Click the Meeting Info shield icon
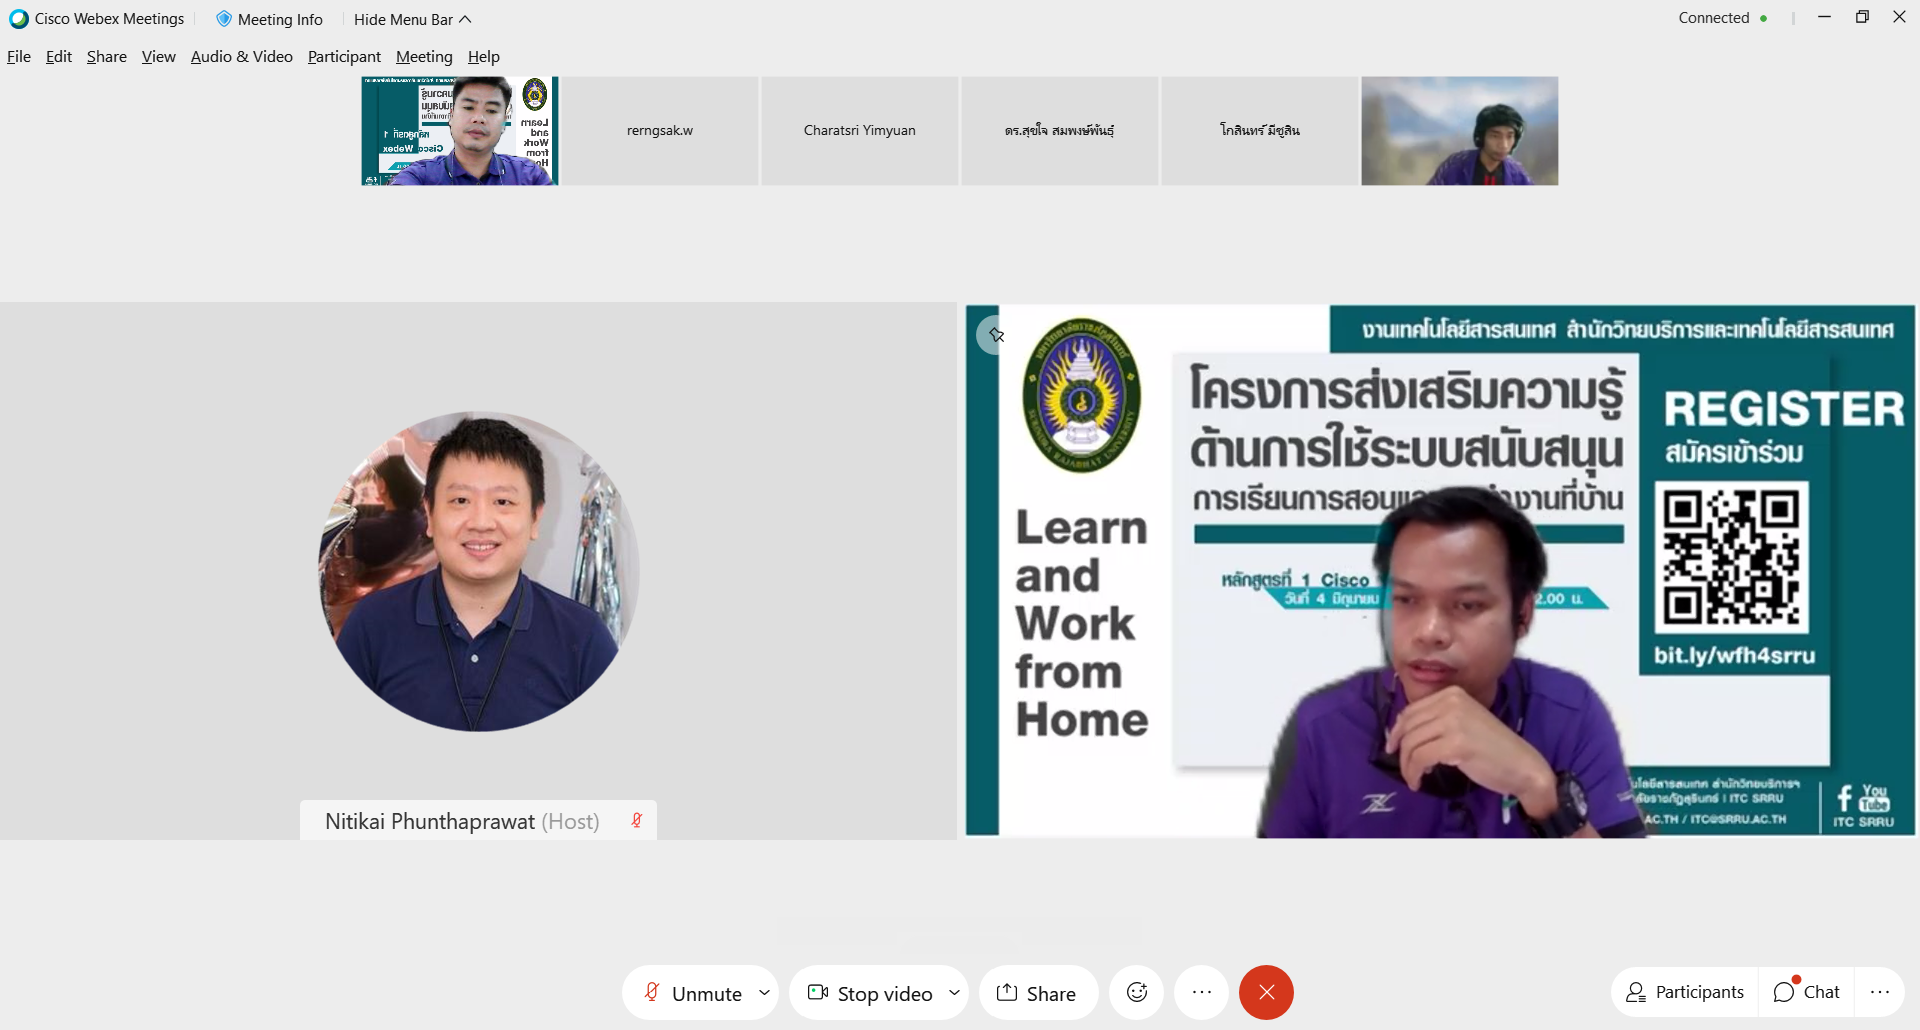The height and width of the screenshot is (1030, 1920). (224, 19)
